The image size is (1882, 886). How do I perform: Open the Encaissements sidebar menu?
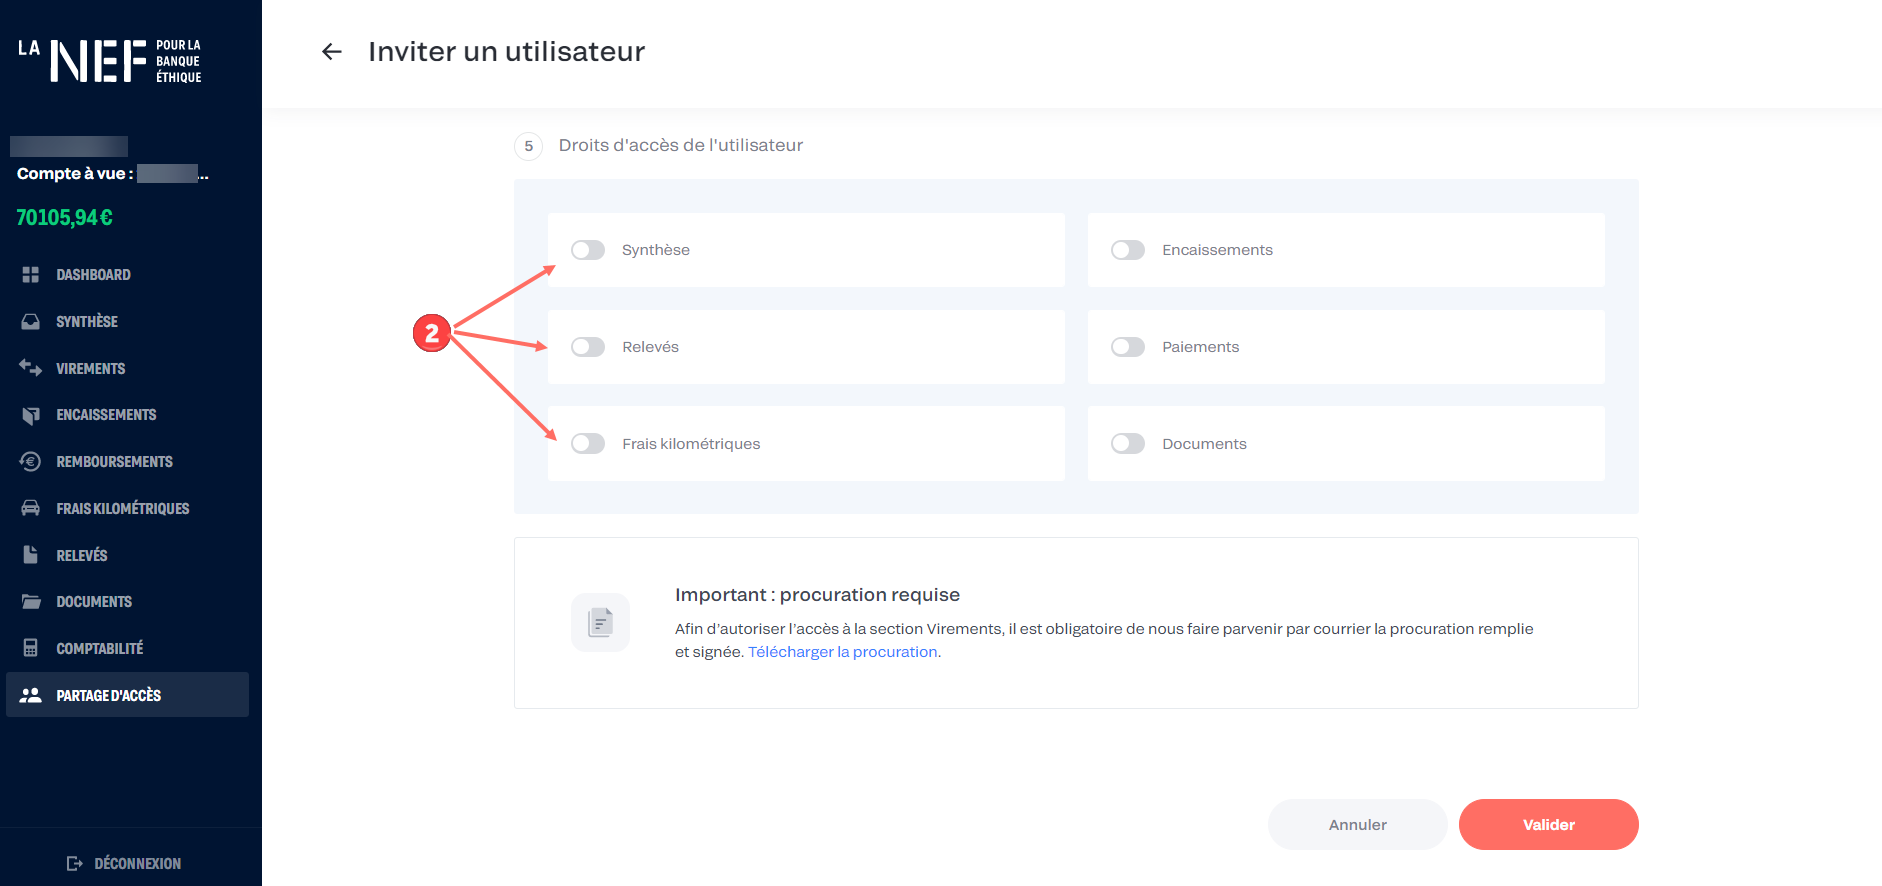[106, 415]
